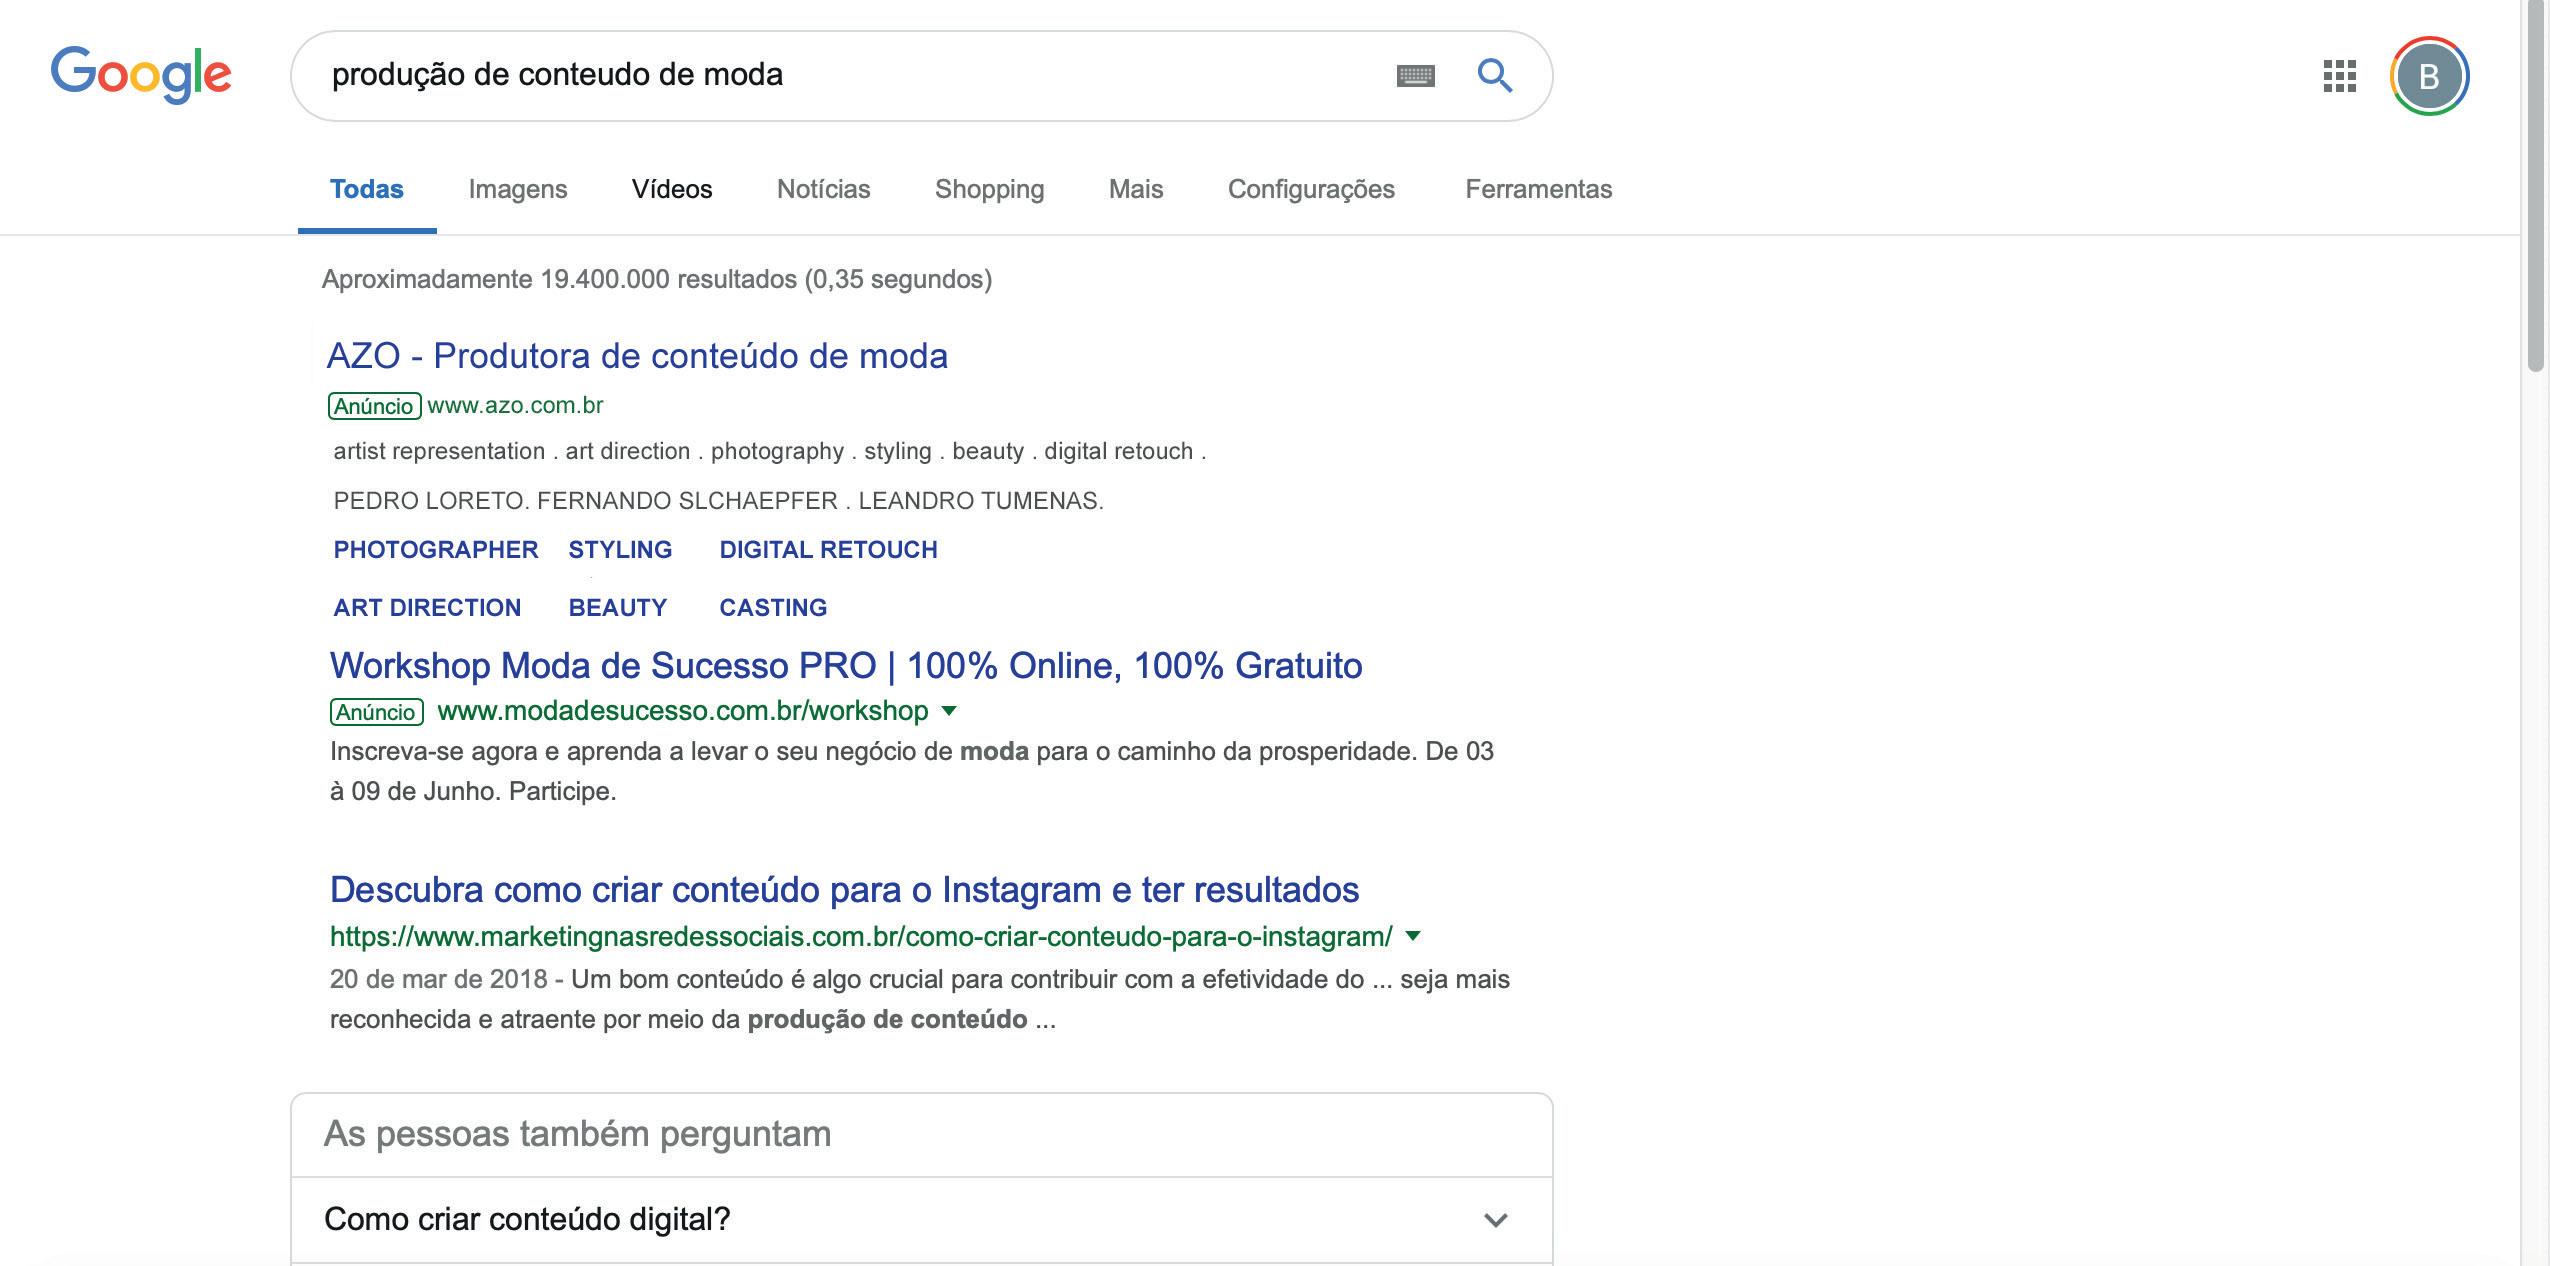Open the DIGITAL RETOUCH sitelink
This screenshot has height=1266, width=2550.
(x=829, y=549)
